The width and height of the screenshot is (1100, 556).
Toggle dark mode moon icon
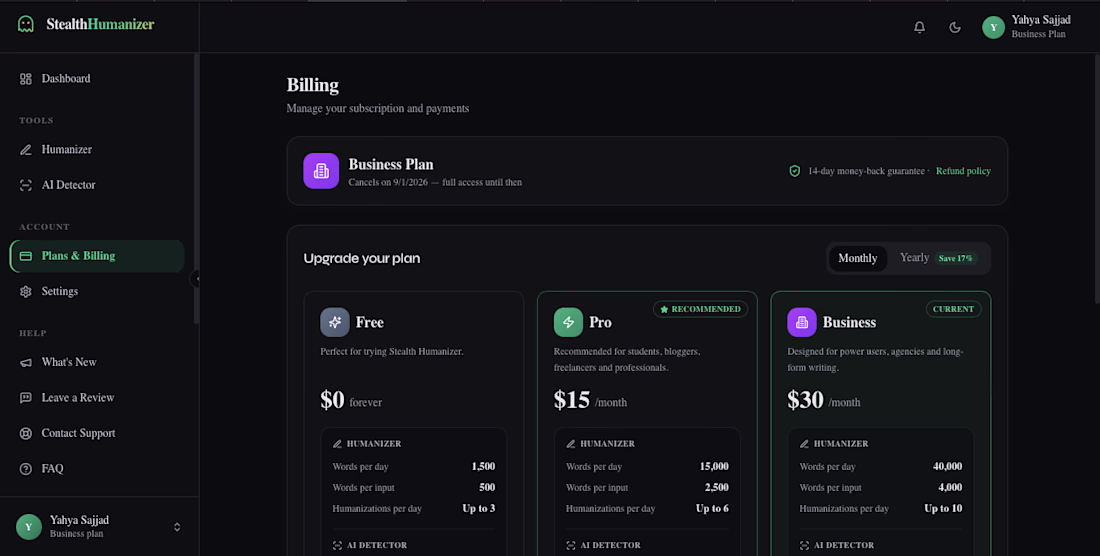(955, 27)
